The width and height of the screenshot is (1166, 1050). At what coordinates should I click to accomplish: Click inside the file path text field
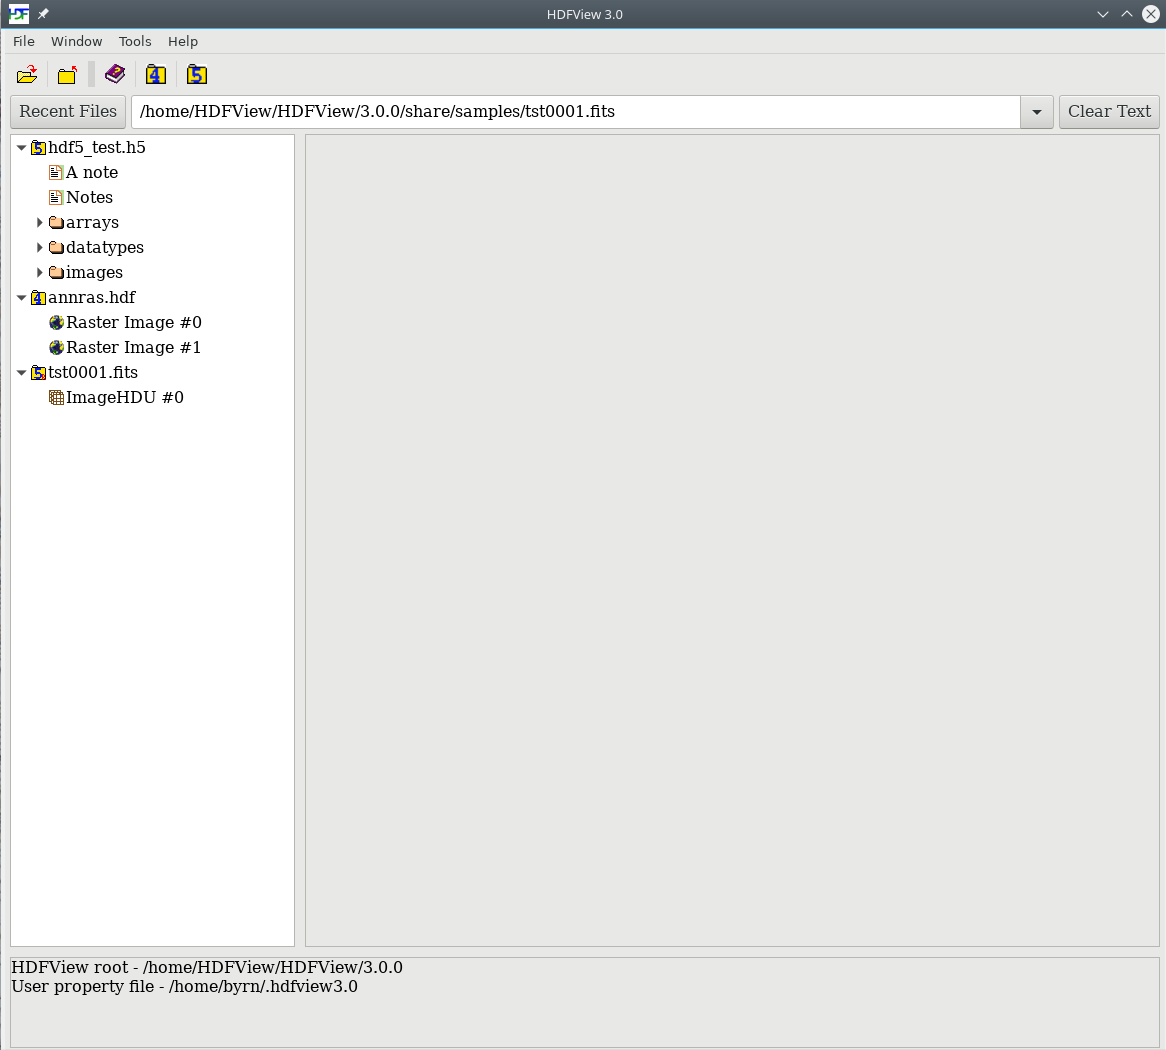(576, 112)
